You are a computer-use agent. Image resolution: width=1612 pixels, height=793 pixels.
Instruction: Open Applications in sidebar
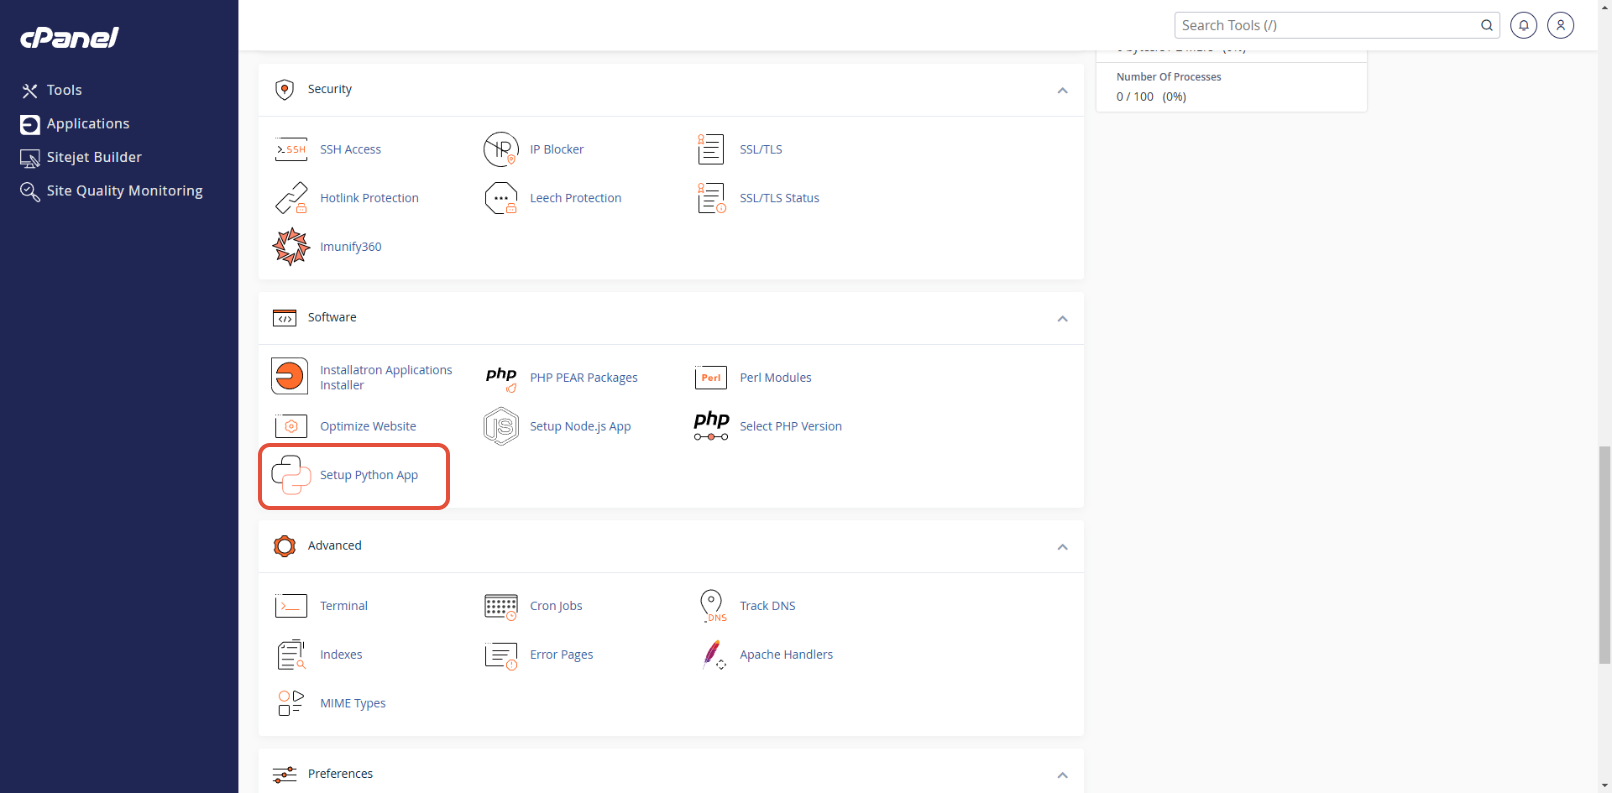pos(75,124)
